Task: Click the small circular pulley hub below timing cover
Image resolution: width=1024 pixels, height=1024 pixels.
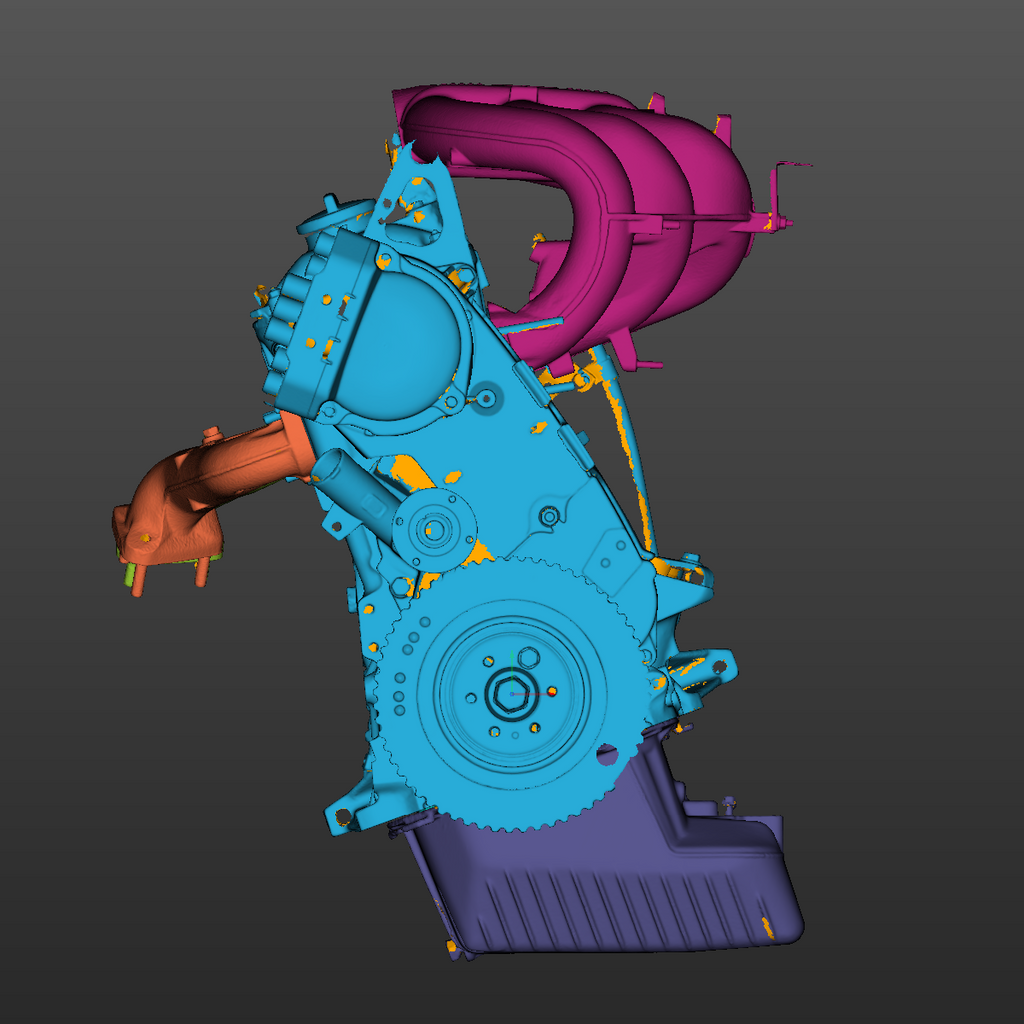Action: [434, 530]
